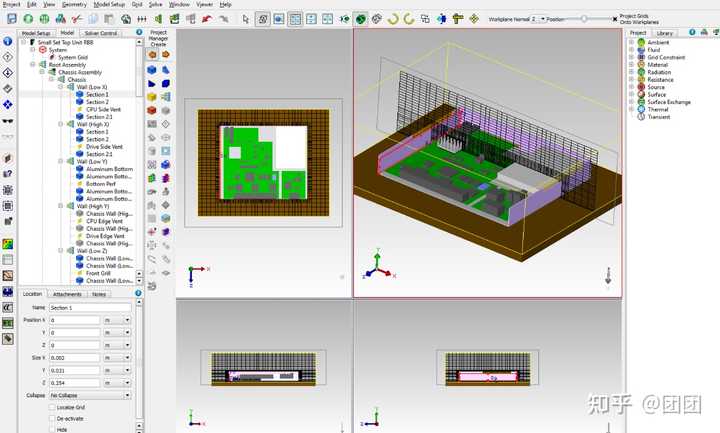Adjust the workplane Position slider
The width and height of the screenshot is (720, 433).
pos(584,19)
